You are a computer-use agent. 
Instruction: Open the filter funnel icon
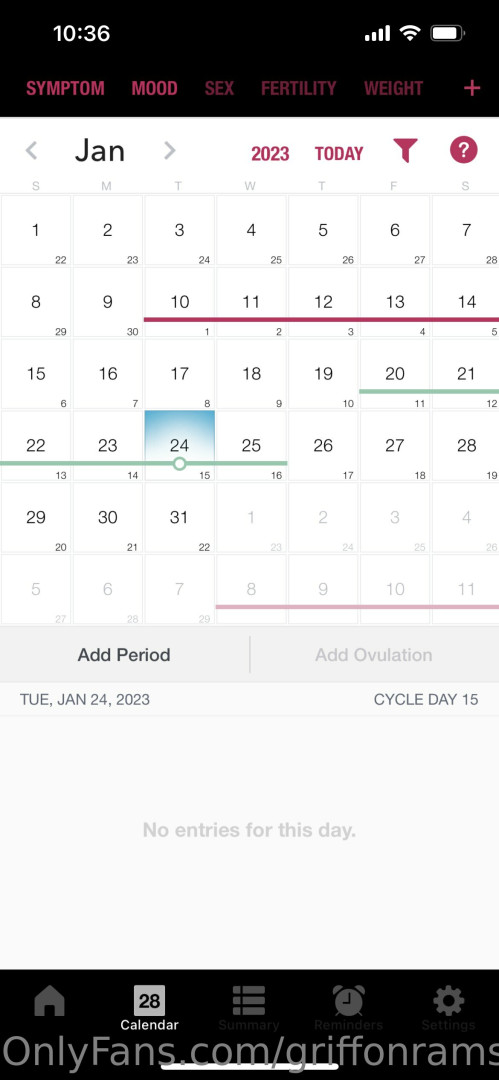tap(405, 151)
